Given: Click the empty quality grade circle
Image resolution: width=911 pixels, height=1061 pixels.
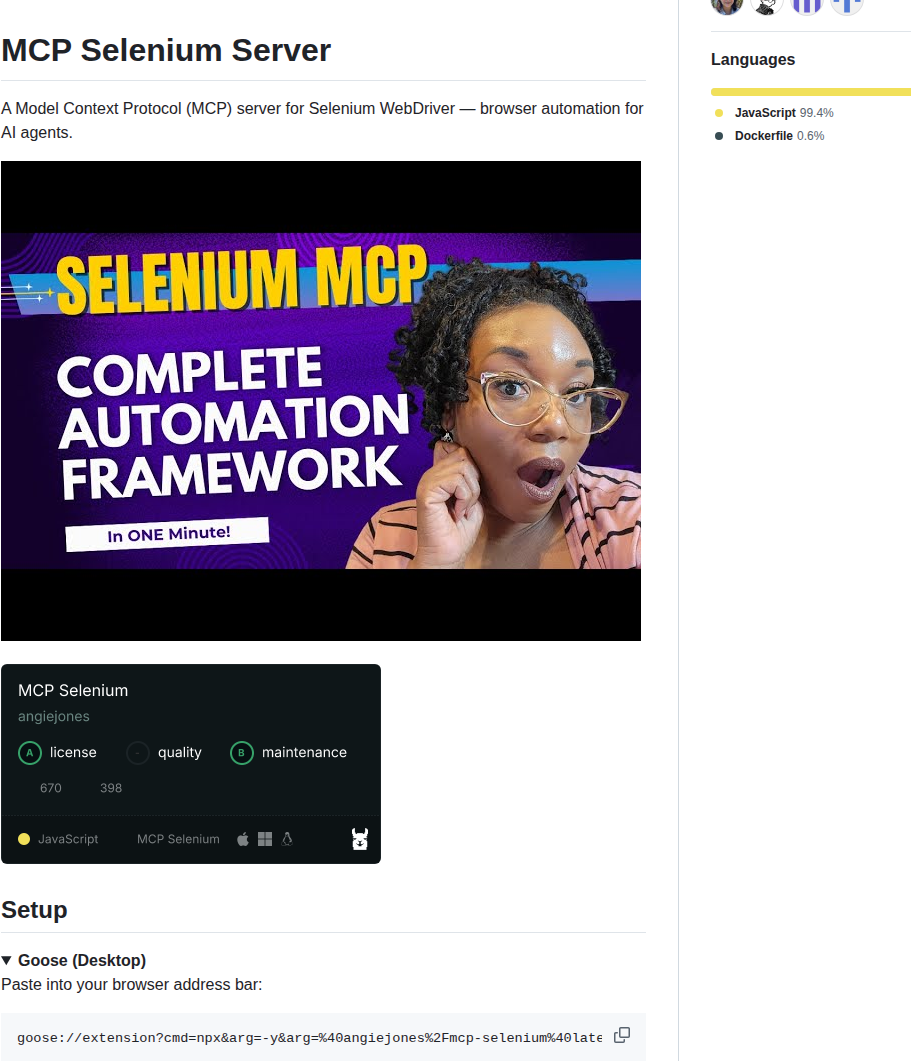Looking at the screenshot, I should [x=138, y=752].
